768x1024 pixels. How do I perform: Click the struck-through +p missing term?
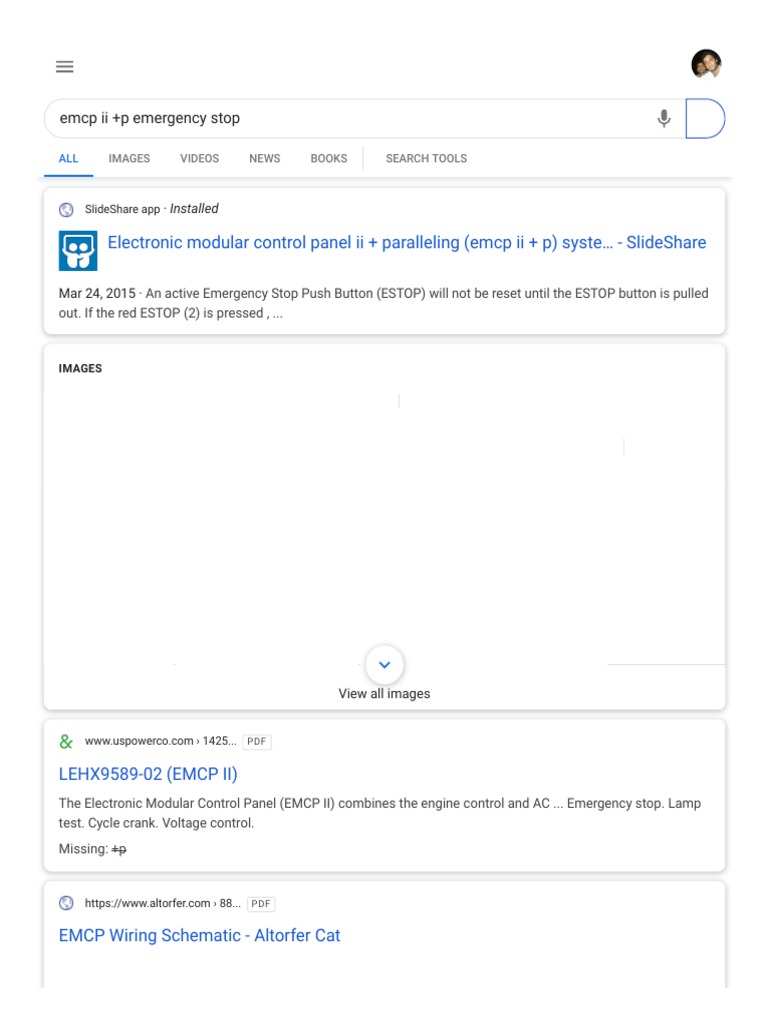[119, 849]
